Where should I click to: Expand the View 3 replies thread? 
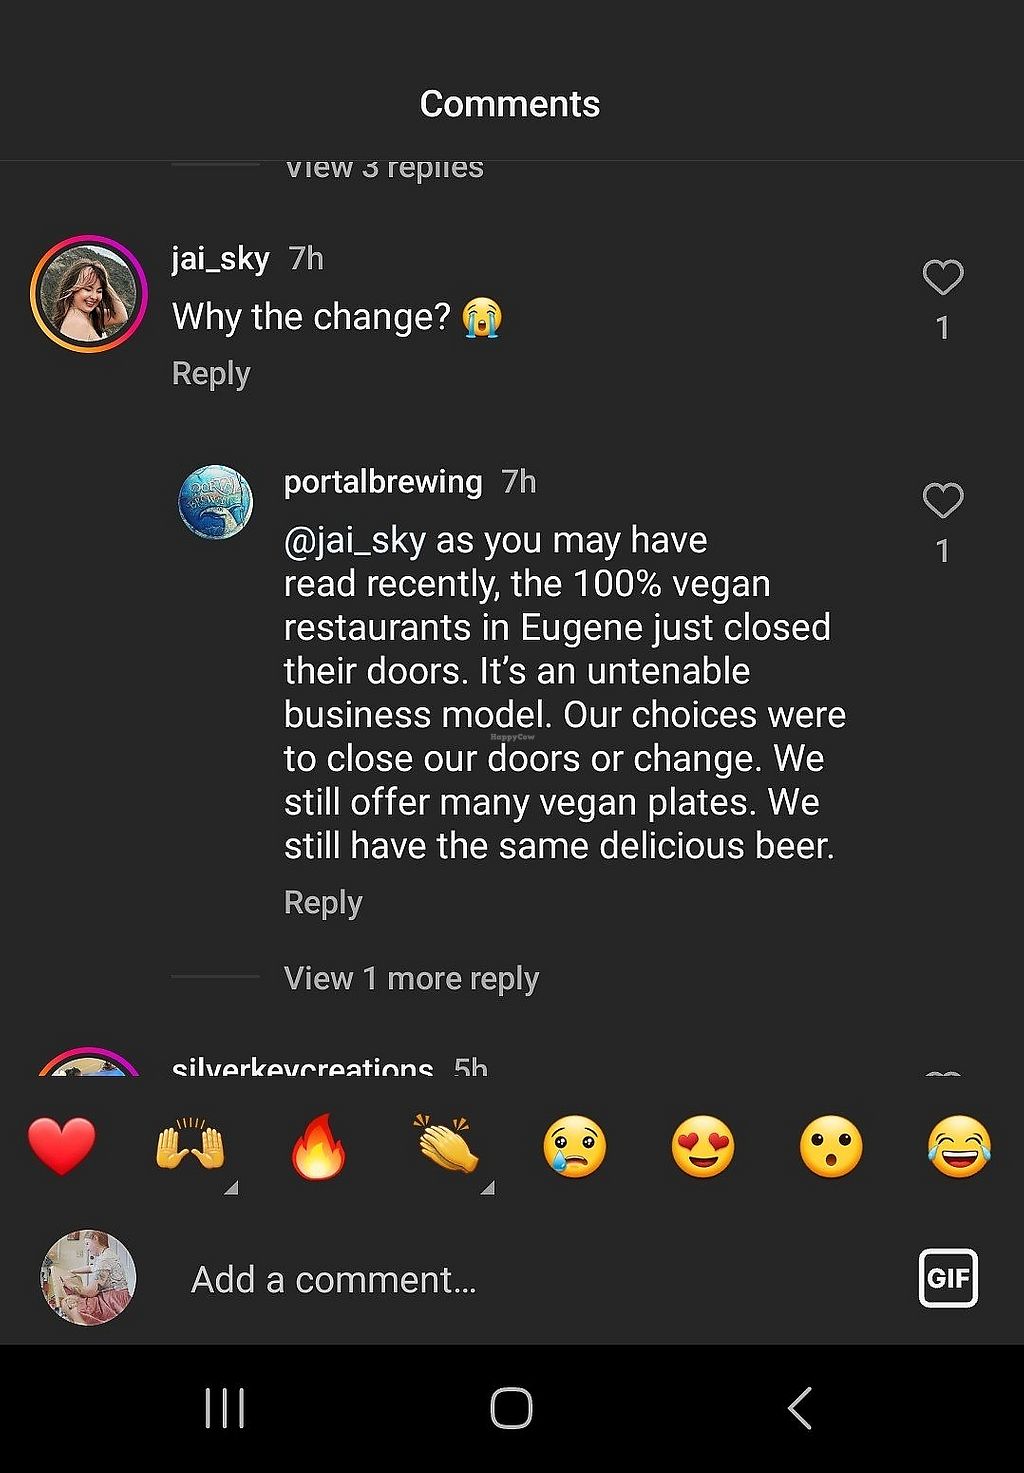(x=384, y=168)
